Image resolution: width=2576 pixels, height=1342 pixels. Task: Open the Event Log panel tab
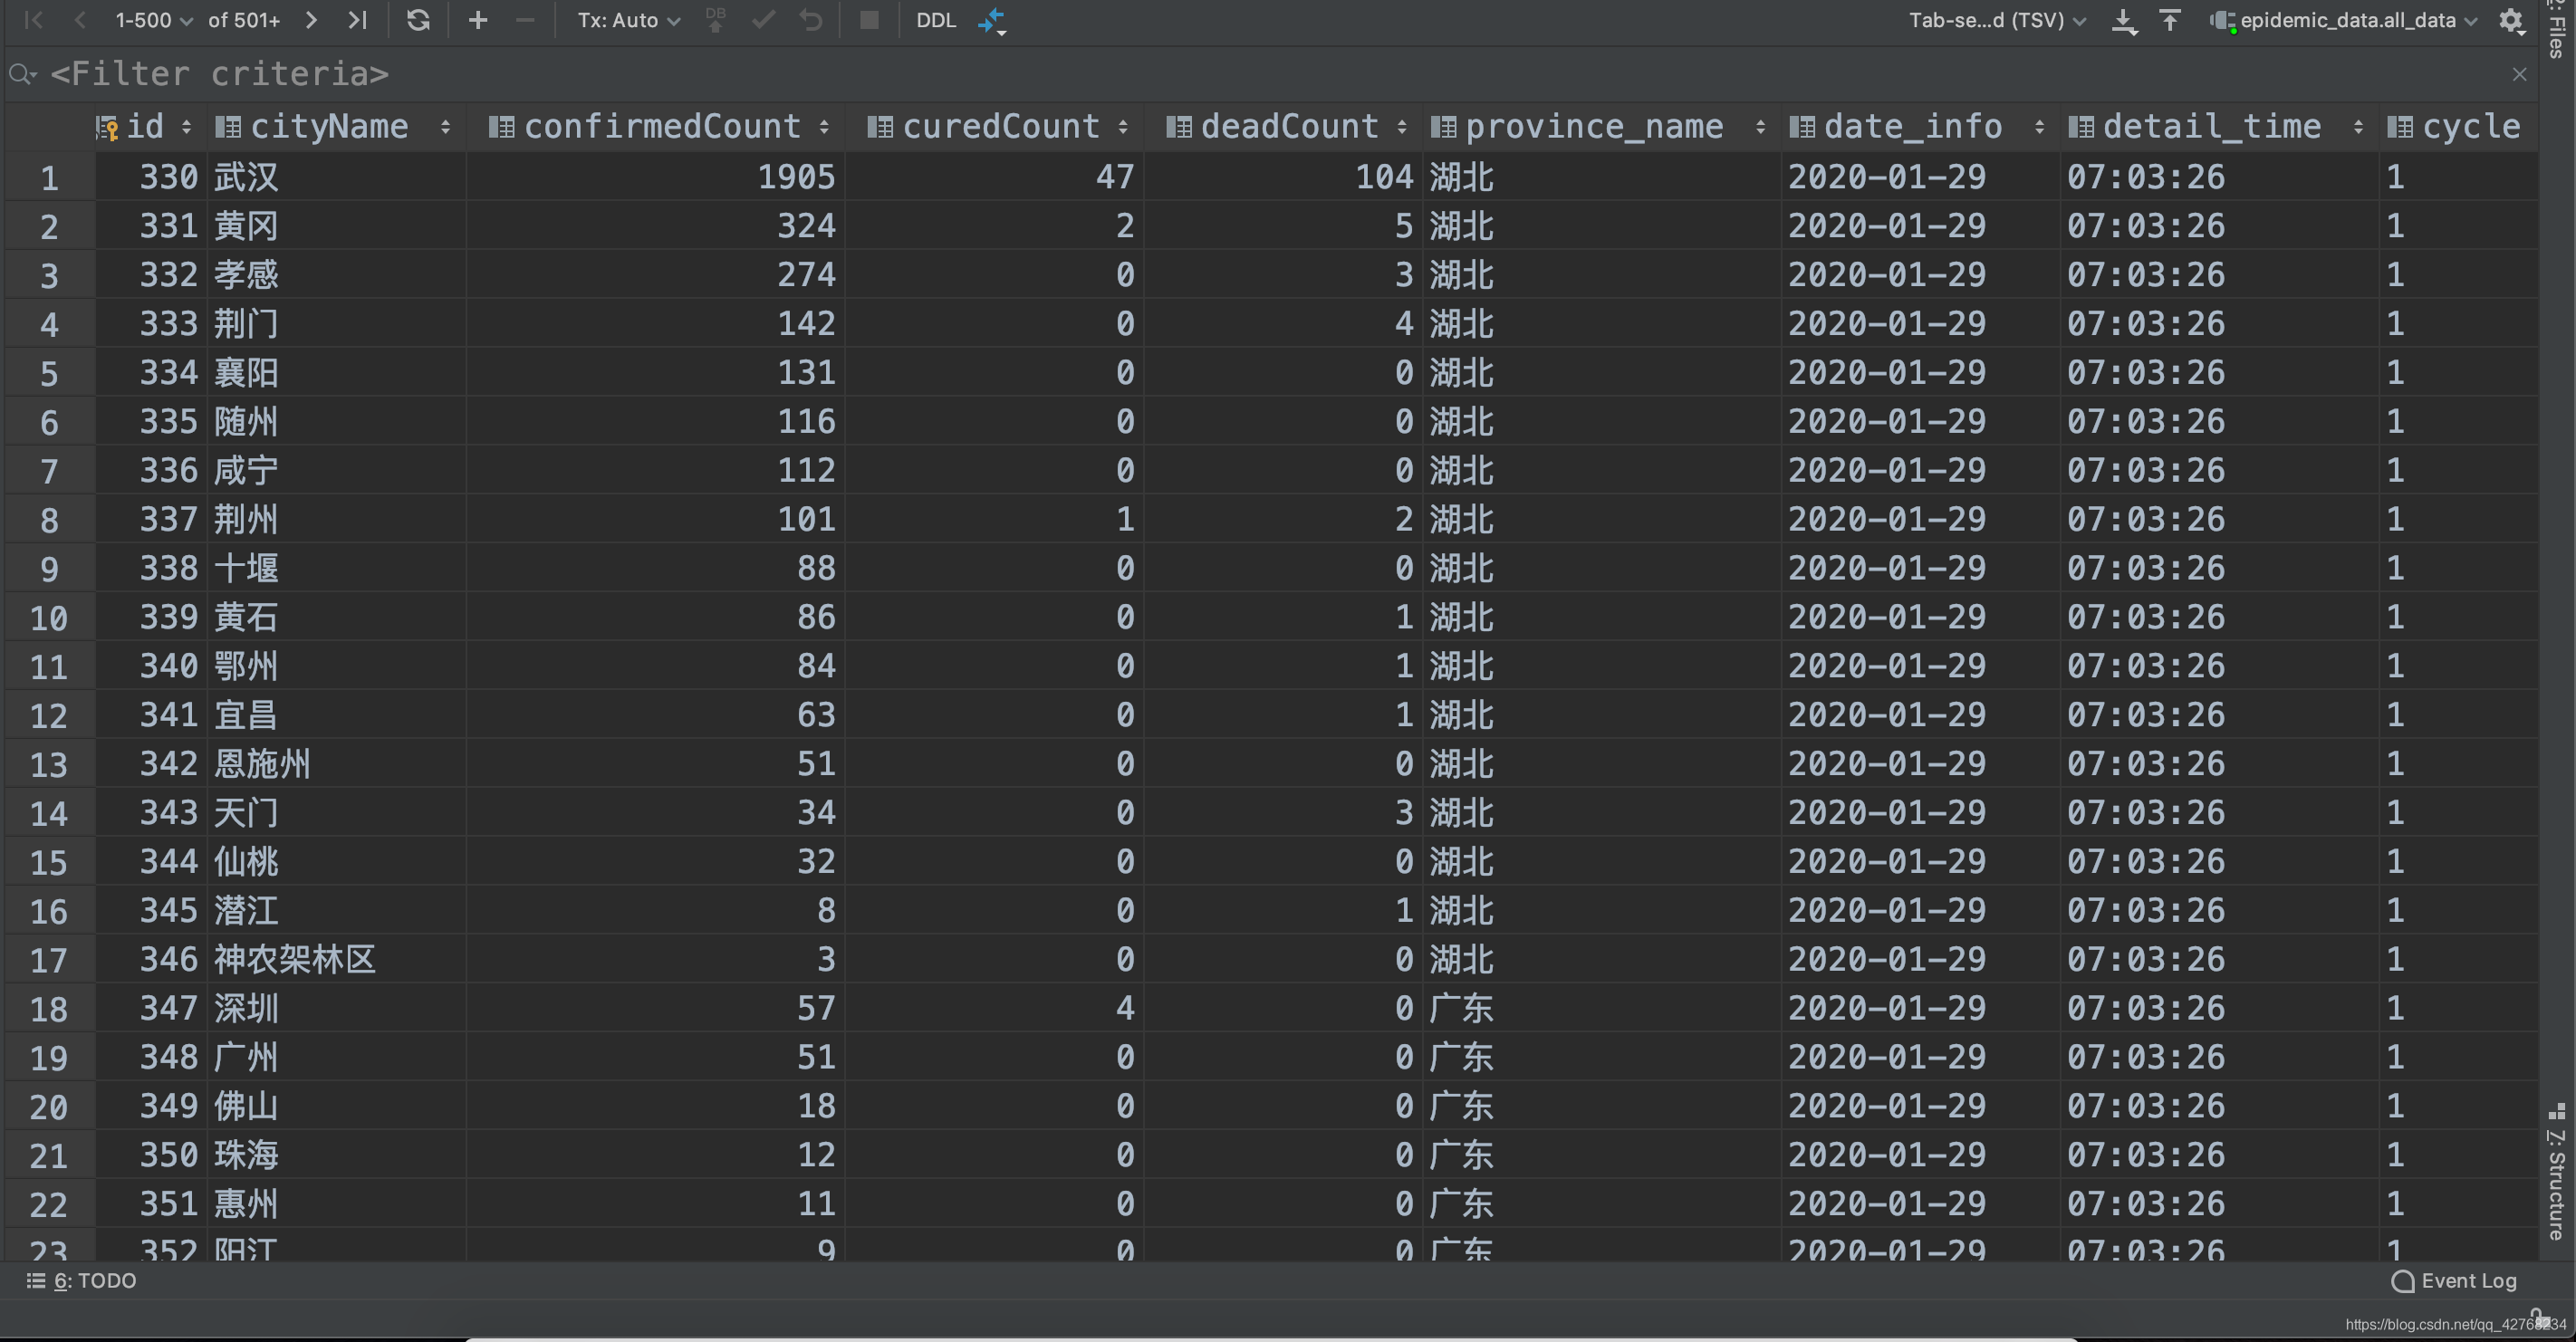(x=2462, y=1279)
